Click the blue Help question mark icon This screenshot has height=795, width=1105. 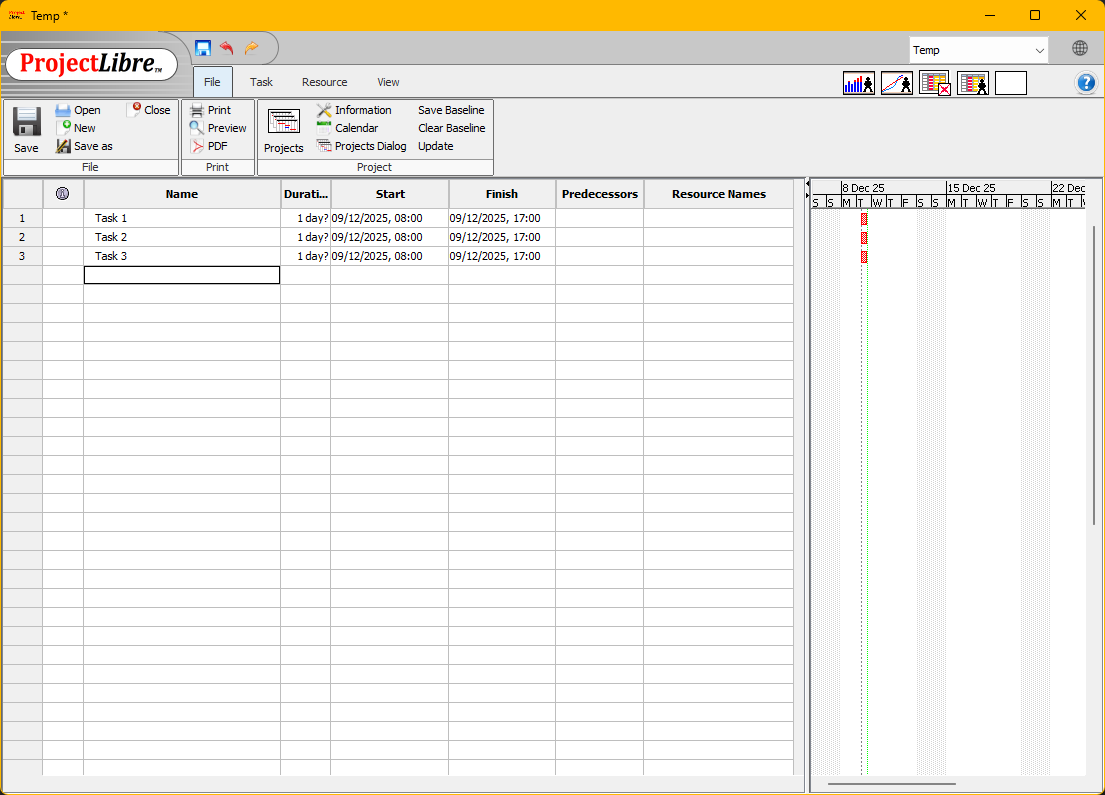click(1086, 83)
